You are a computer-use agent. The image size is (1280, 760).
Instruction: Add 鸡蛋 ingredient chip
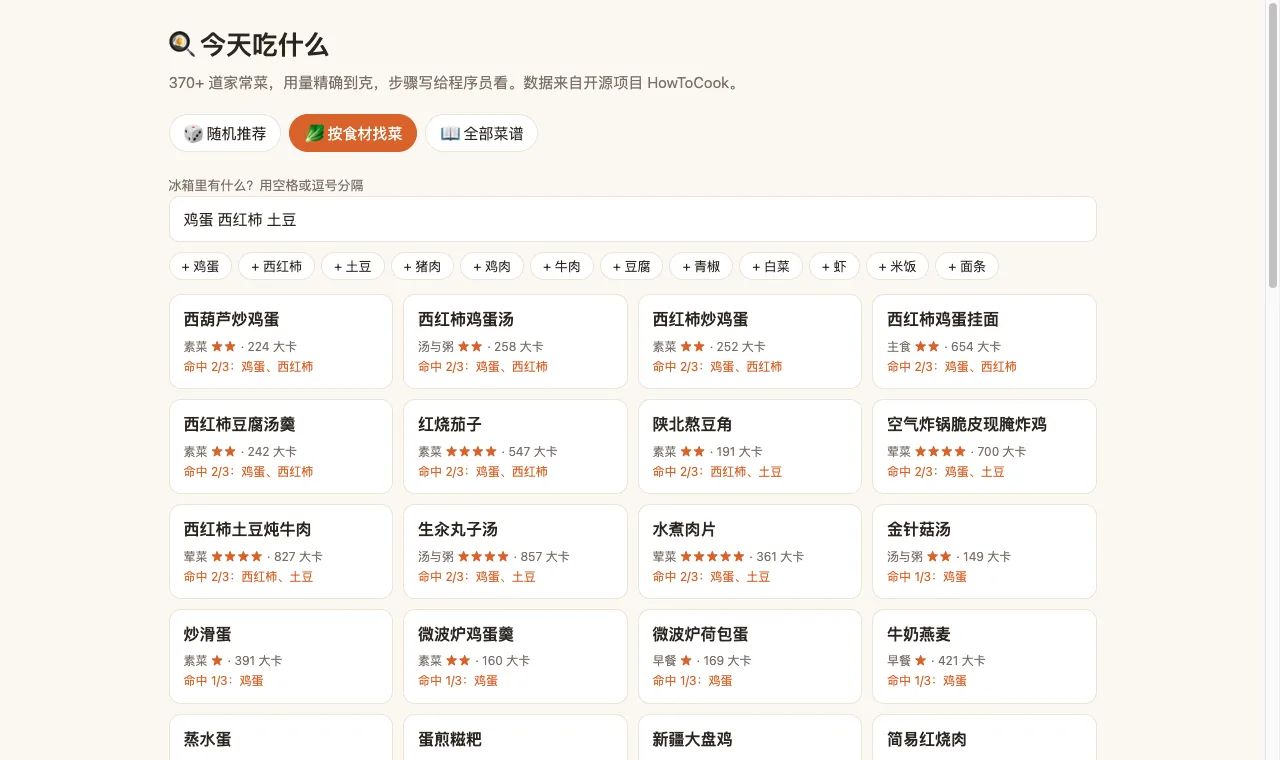click(x=200, y=266)
